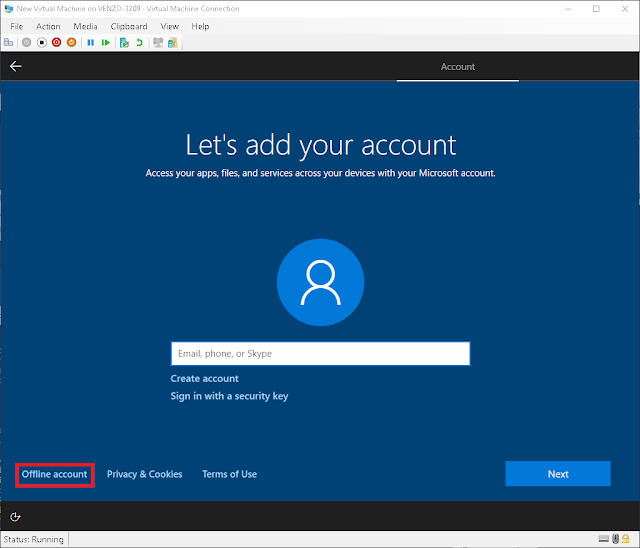The image size is (640, 548).
Task: Click the Virtual Machine Connection title bar icon
Action: 9,9
